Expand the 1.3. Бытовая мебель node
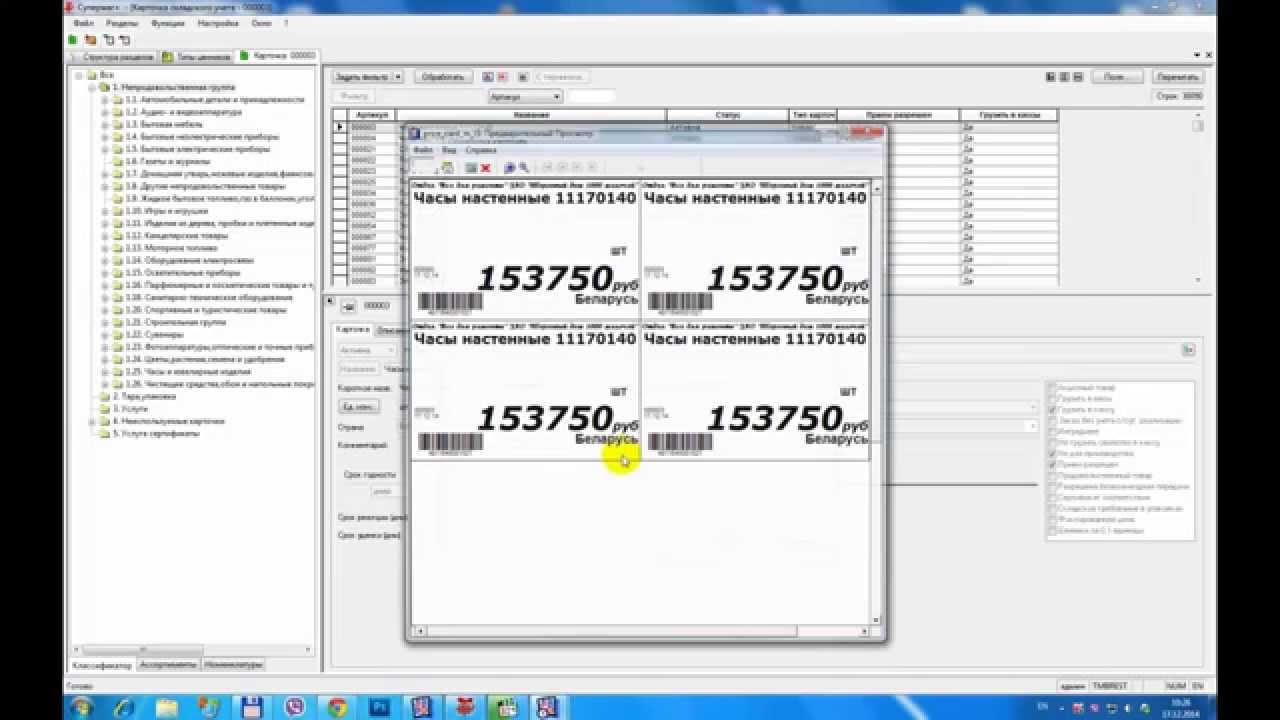Image resolution: width=1280 pixels, height=720 pixels. pyautogui.click(x=104, y=124)
